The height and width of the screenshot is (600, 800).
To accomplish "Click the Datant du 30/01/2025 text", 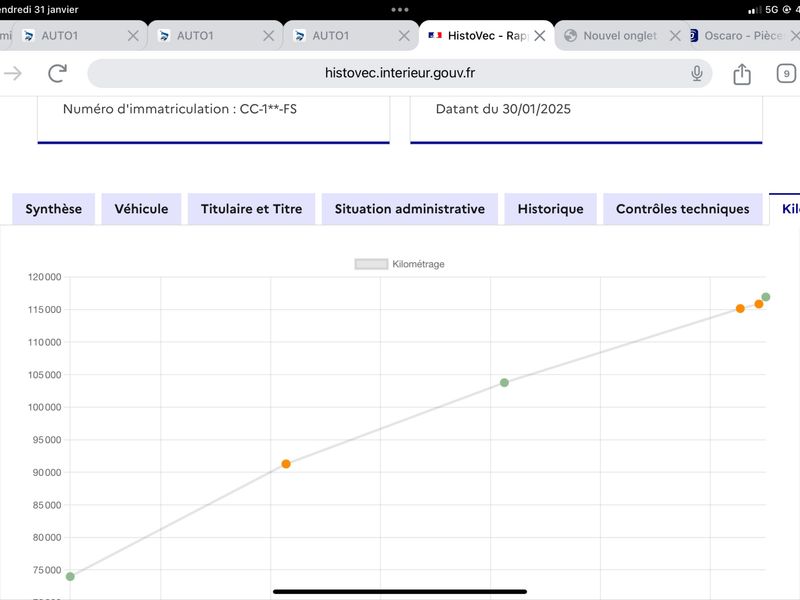I will point(503,109).
